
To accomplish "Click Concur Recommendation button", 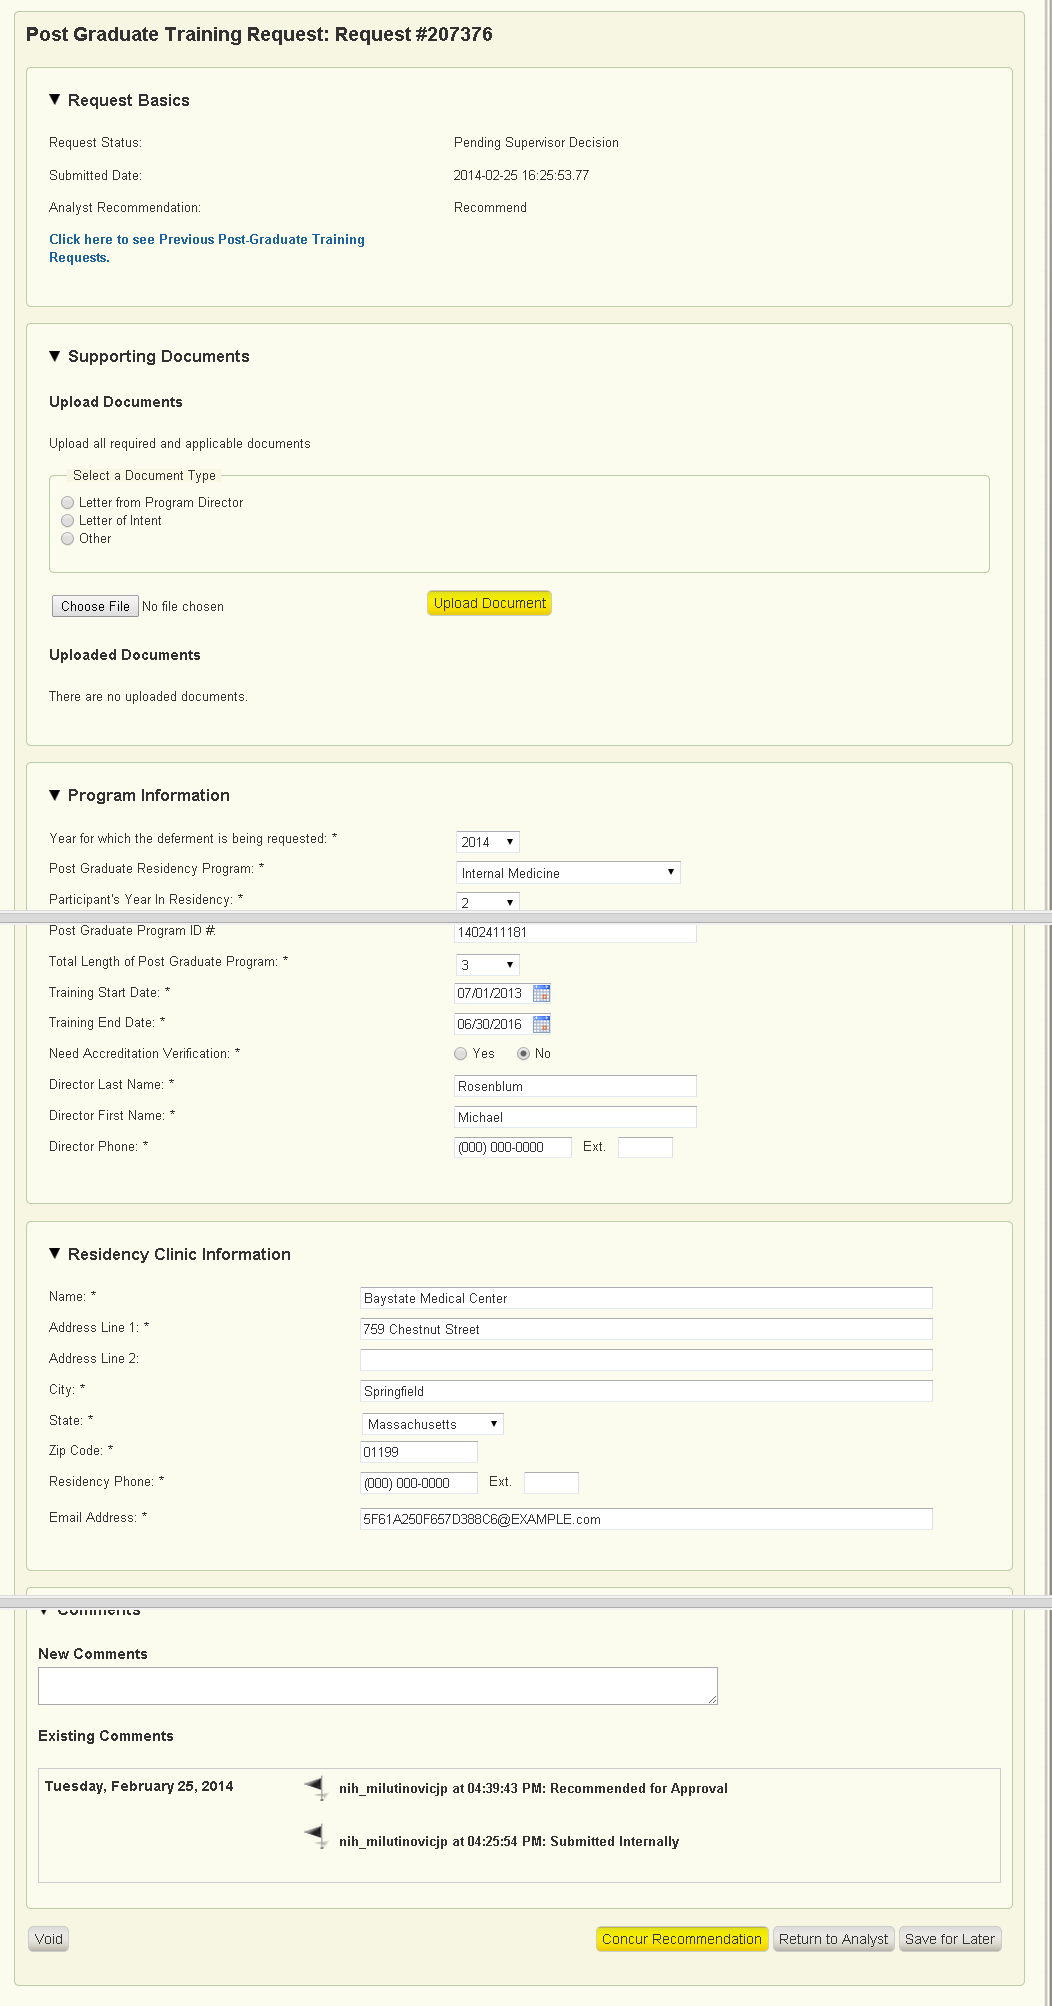I will click(x=682, y=1939).
